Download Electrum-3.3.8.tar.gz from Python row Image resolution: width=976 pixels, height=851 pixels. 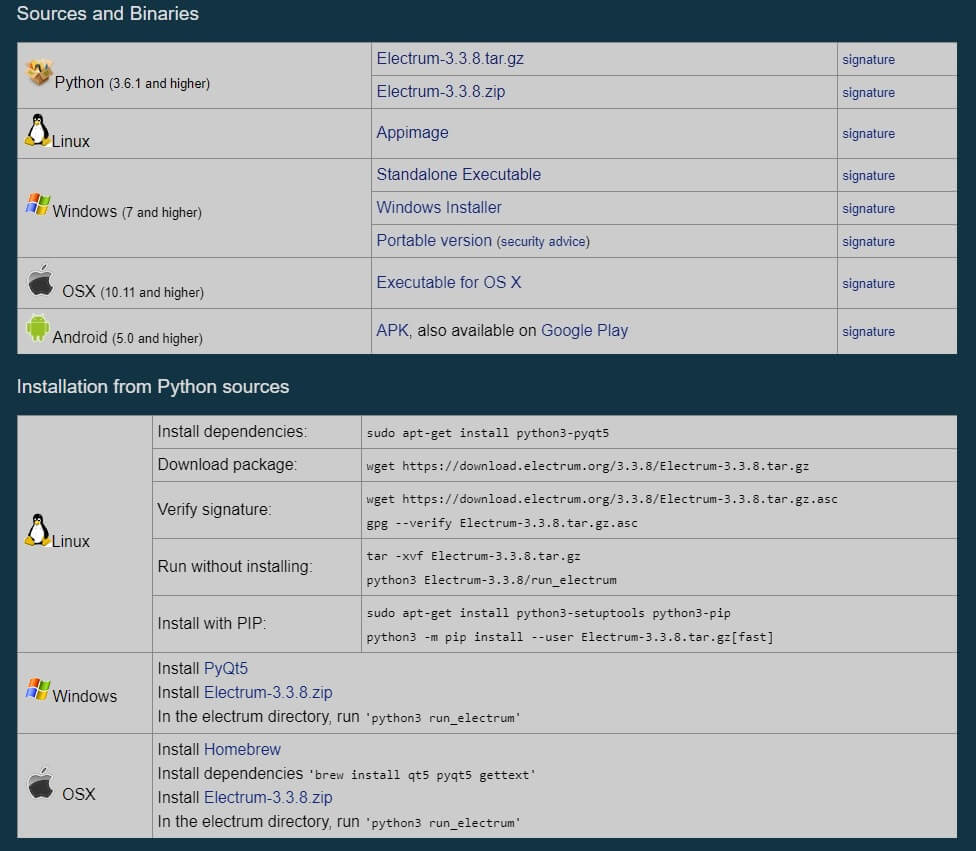(x=450, y=59)
